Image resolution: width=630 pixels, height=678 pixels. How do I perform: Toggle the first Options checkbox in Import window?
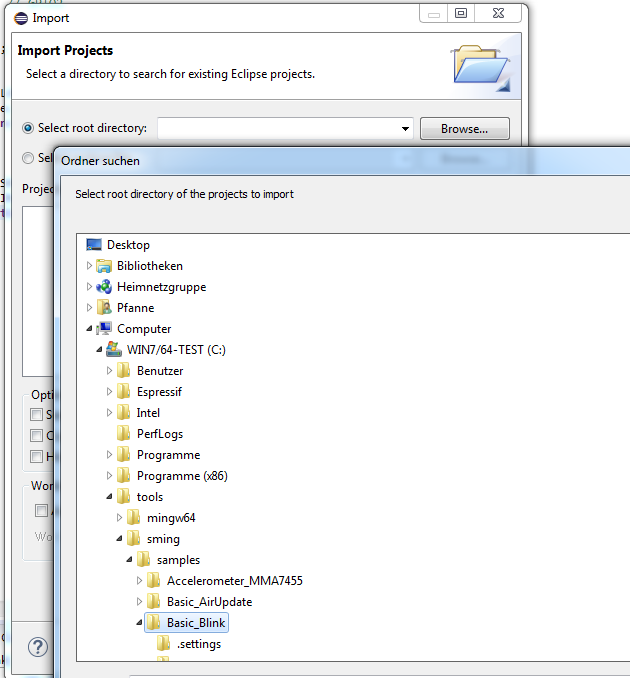[36, 414]
